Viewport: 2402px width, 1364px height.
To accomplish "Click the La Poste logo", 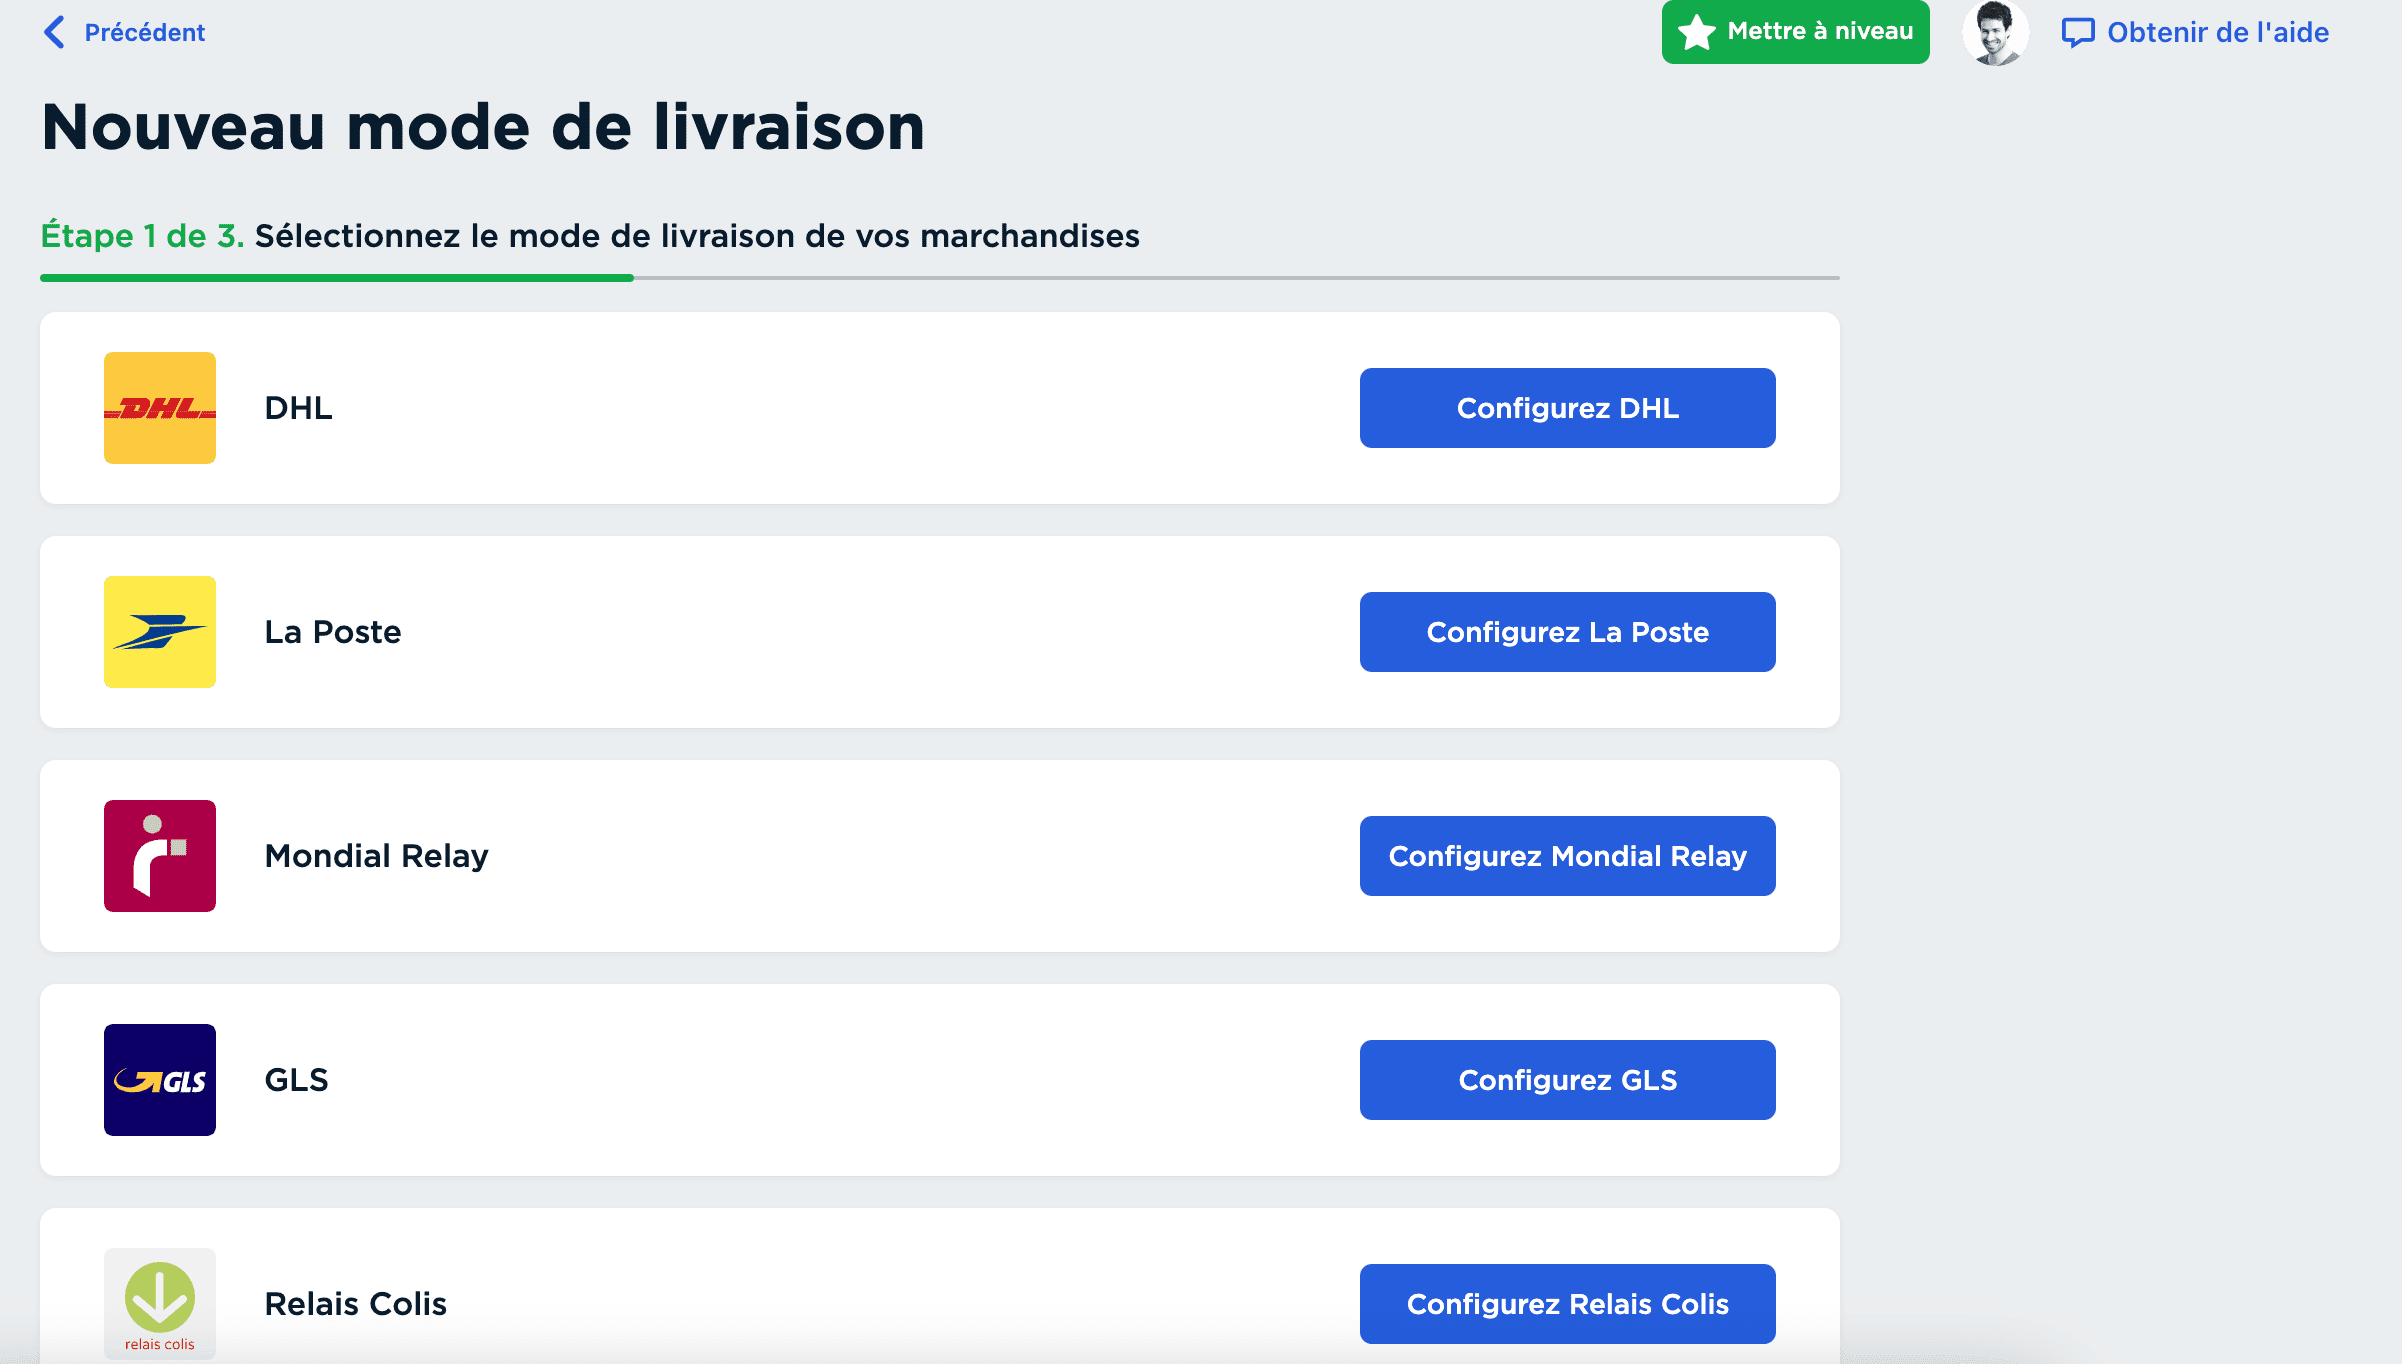I will pos(160,632).
